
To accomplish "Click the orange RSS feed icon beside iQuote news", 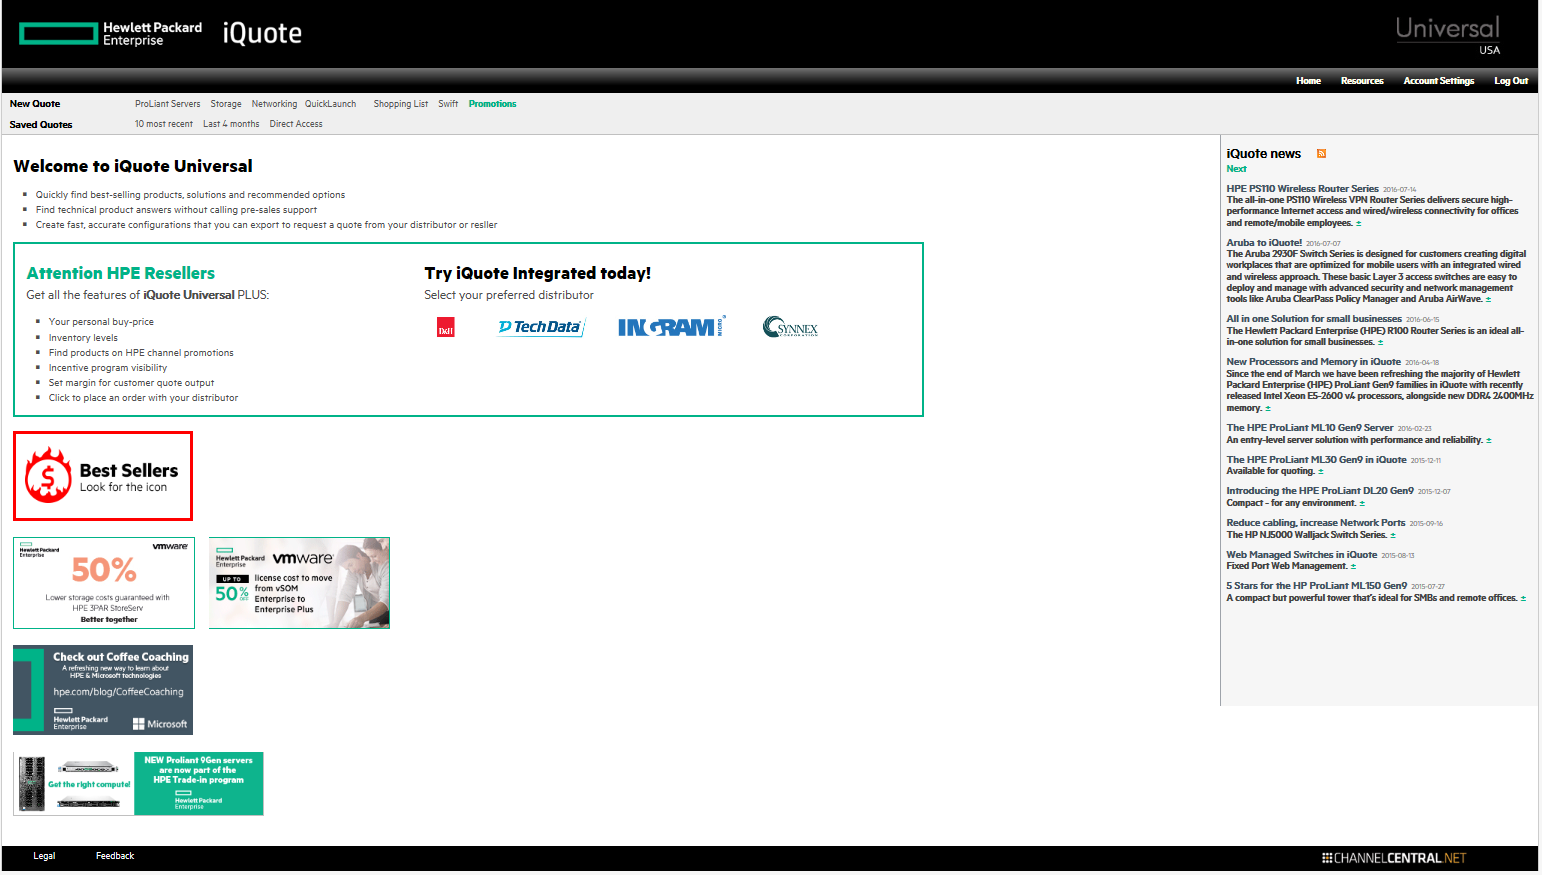I will pos(1322,153).
